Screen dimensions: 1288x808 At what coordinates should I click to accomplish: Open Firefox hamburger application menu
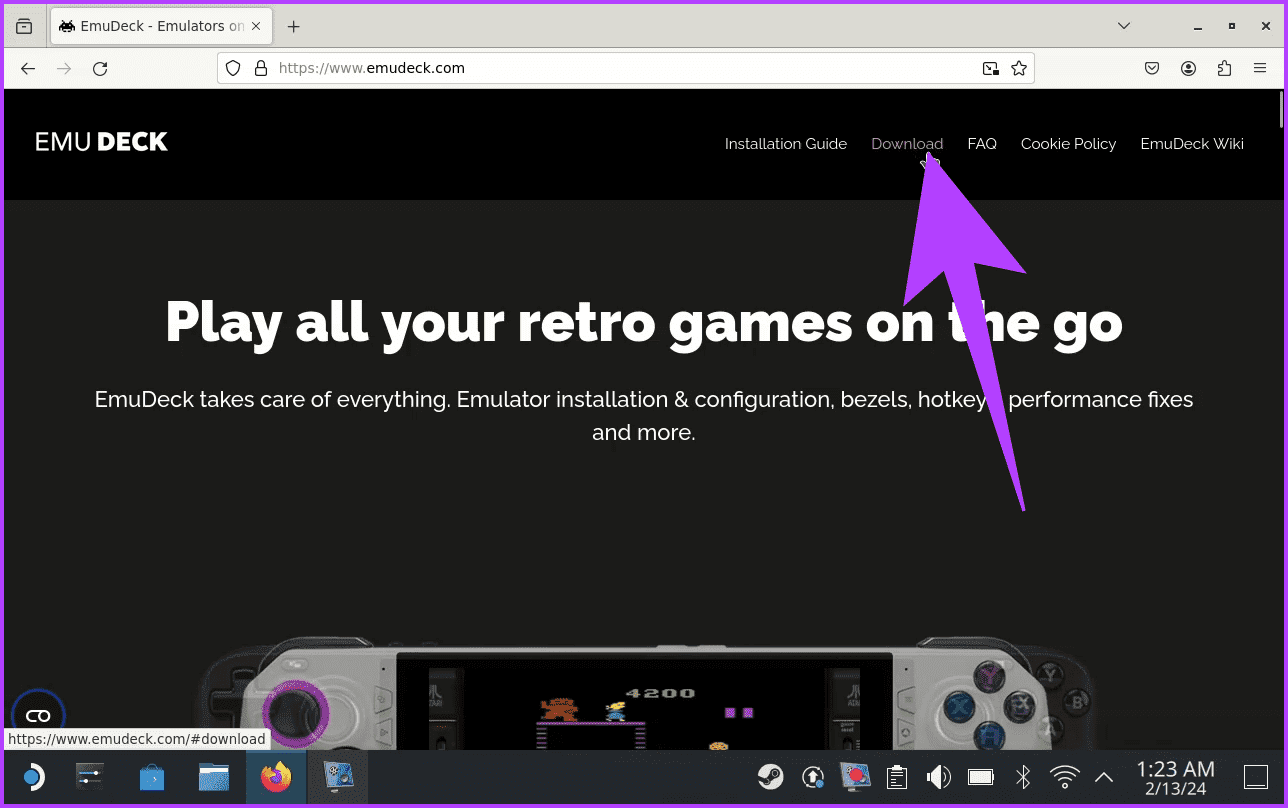point(1260,69)
